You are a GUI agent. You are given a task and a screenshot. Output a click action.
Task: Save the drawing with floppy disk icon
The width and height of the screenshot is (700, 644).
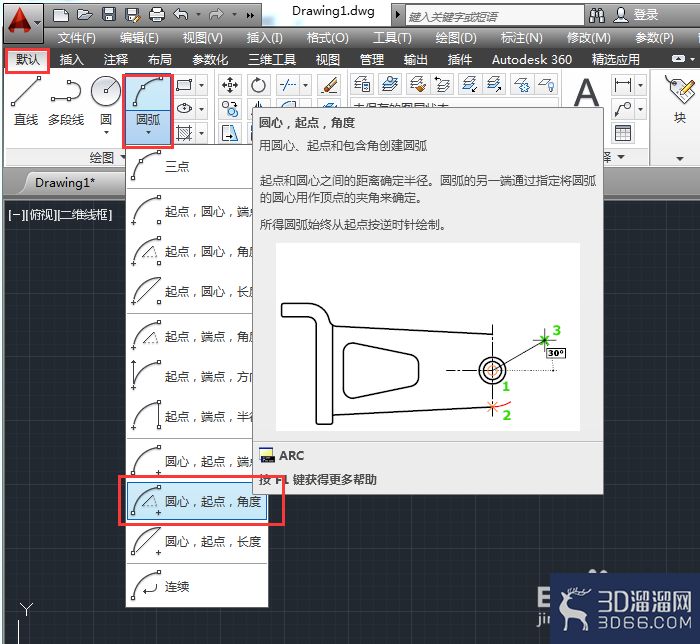coord(108,15)
